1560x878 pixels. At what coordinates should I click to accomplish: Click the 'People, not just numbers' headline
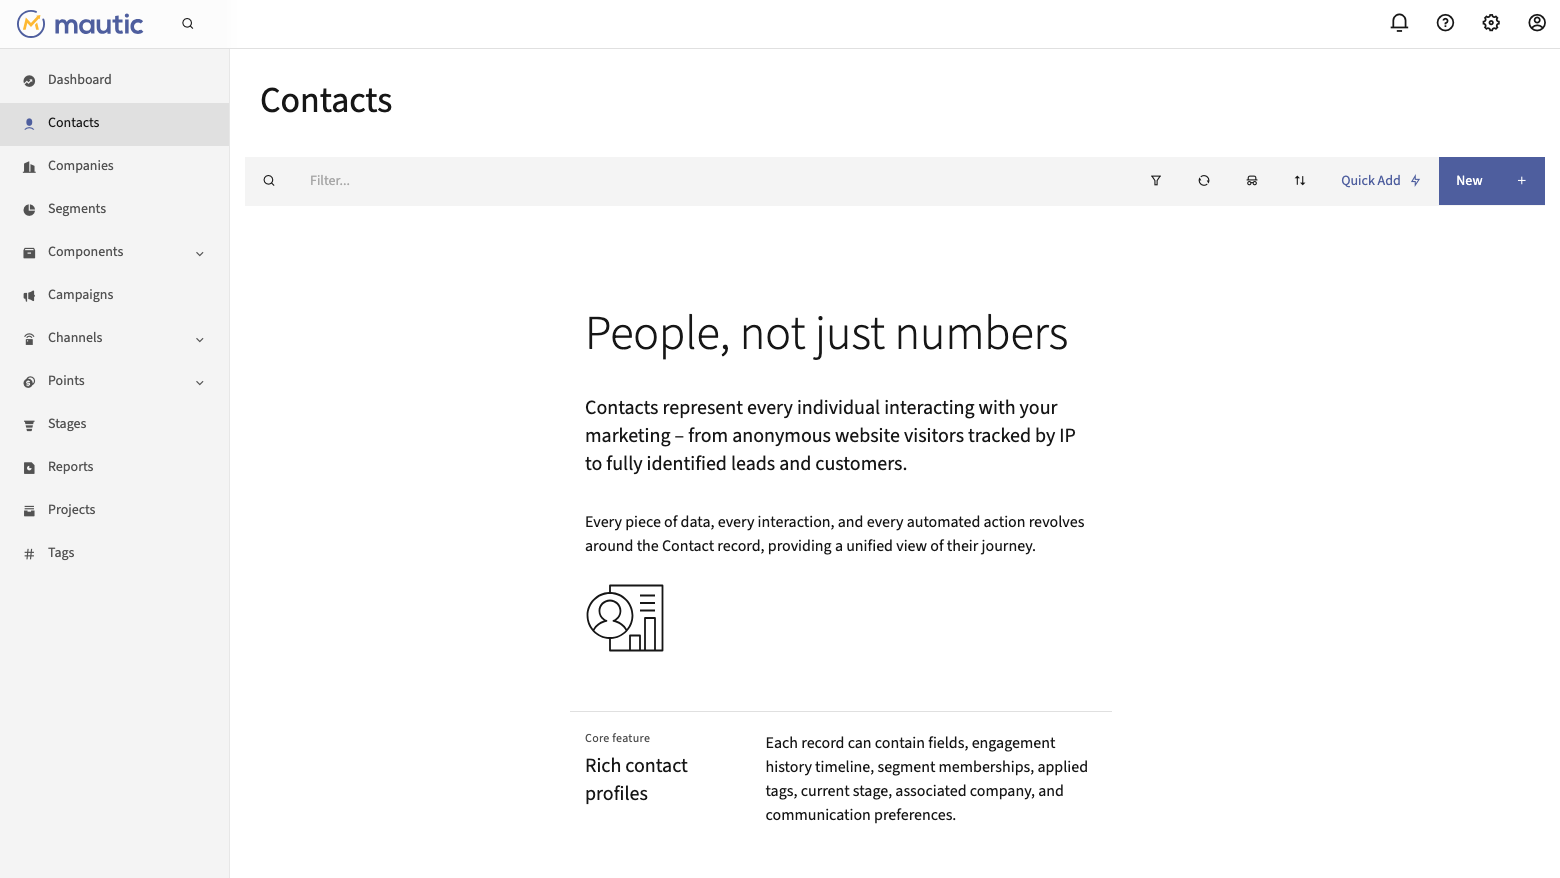pyautogui.click(x=826, y=333)
